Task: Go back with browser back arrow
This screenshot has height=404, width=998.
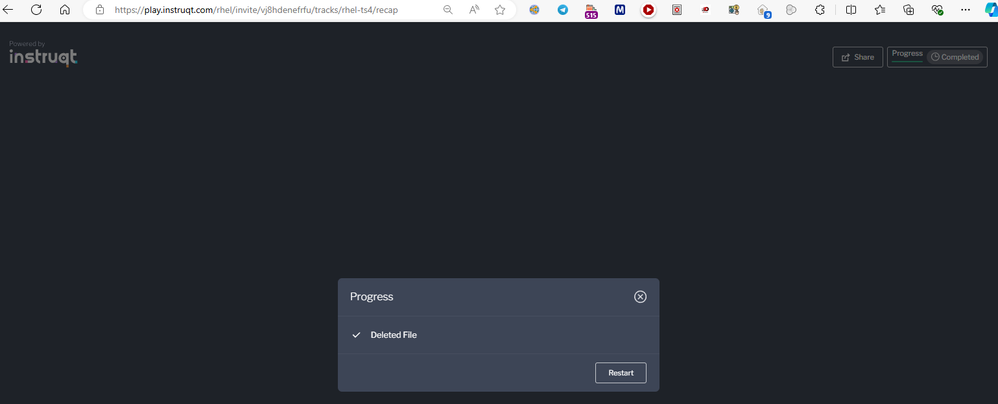Action: (10, 10)
